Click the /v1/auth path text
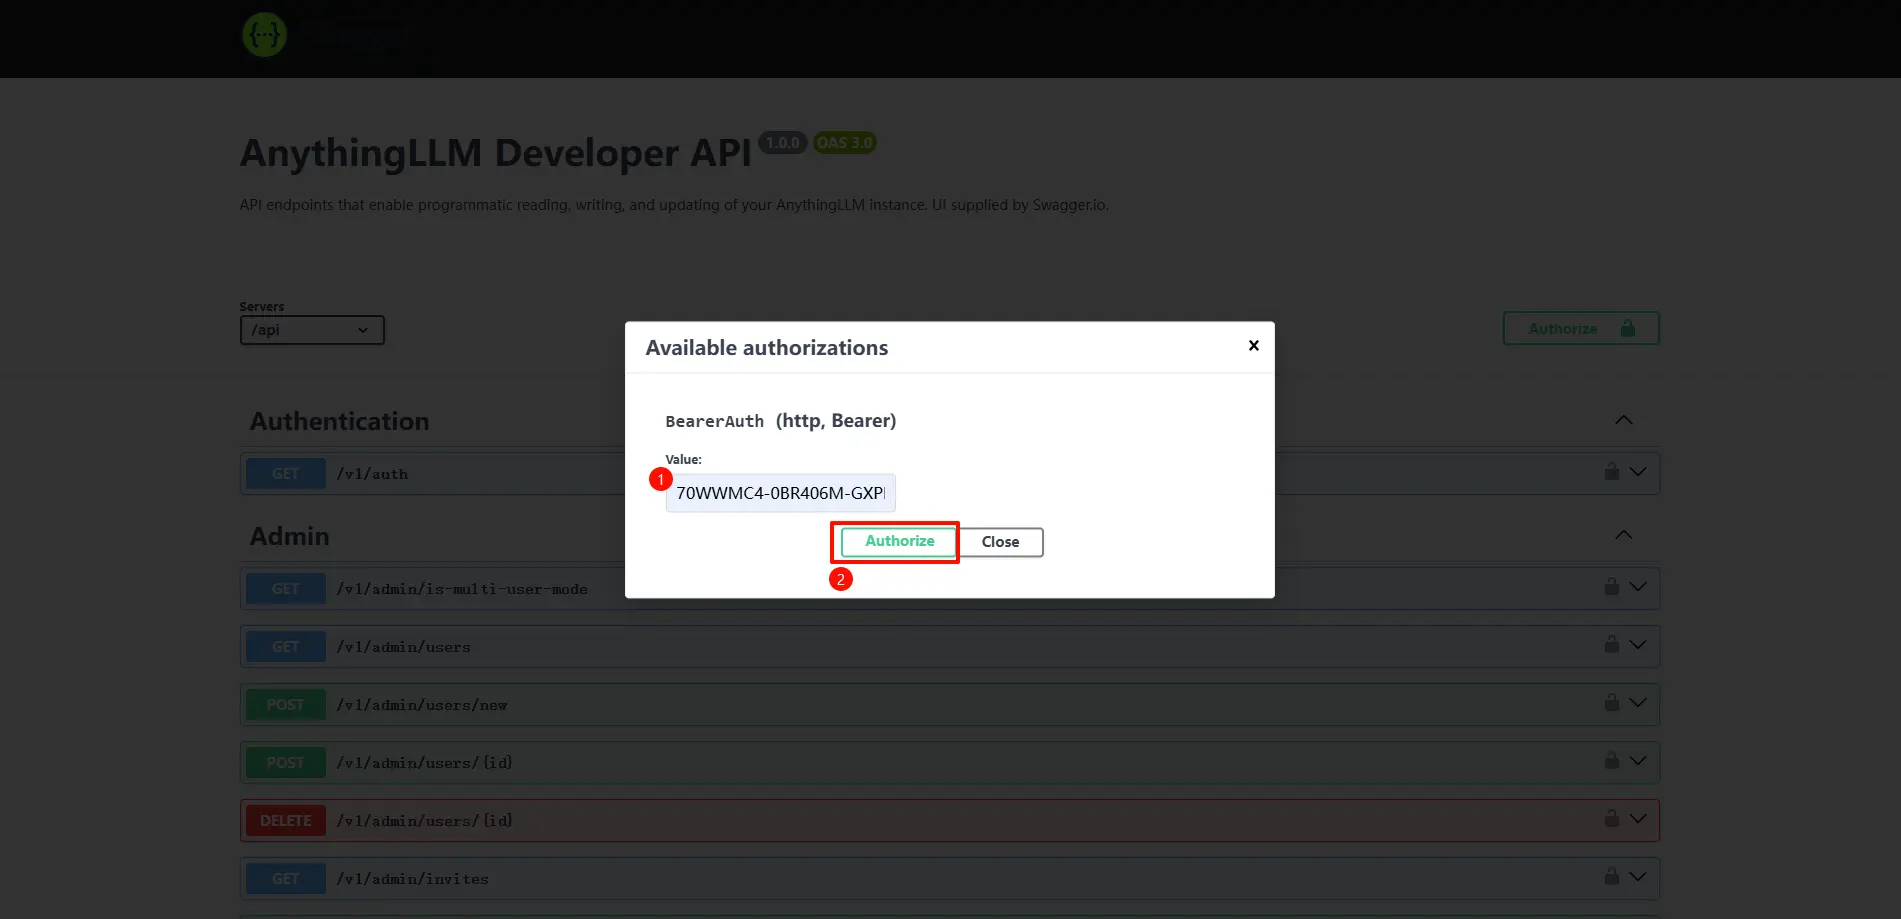 coord(372,474)
